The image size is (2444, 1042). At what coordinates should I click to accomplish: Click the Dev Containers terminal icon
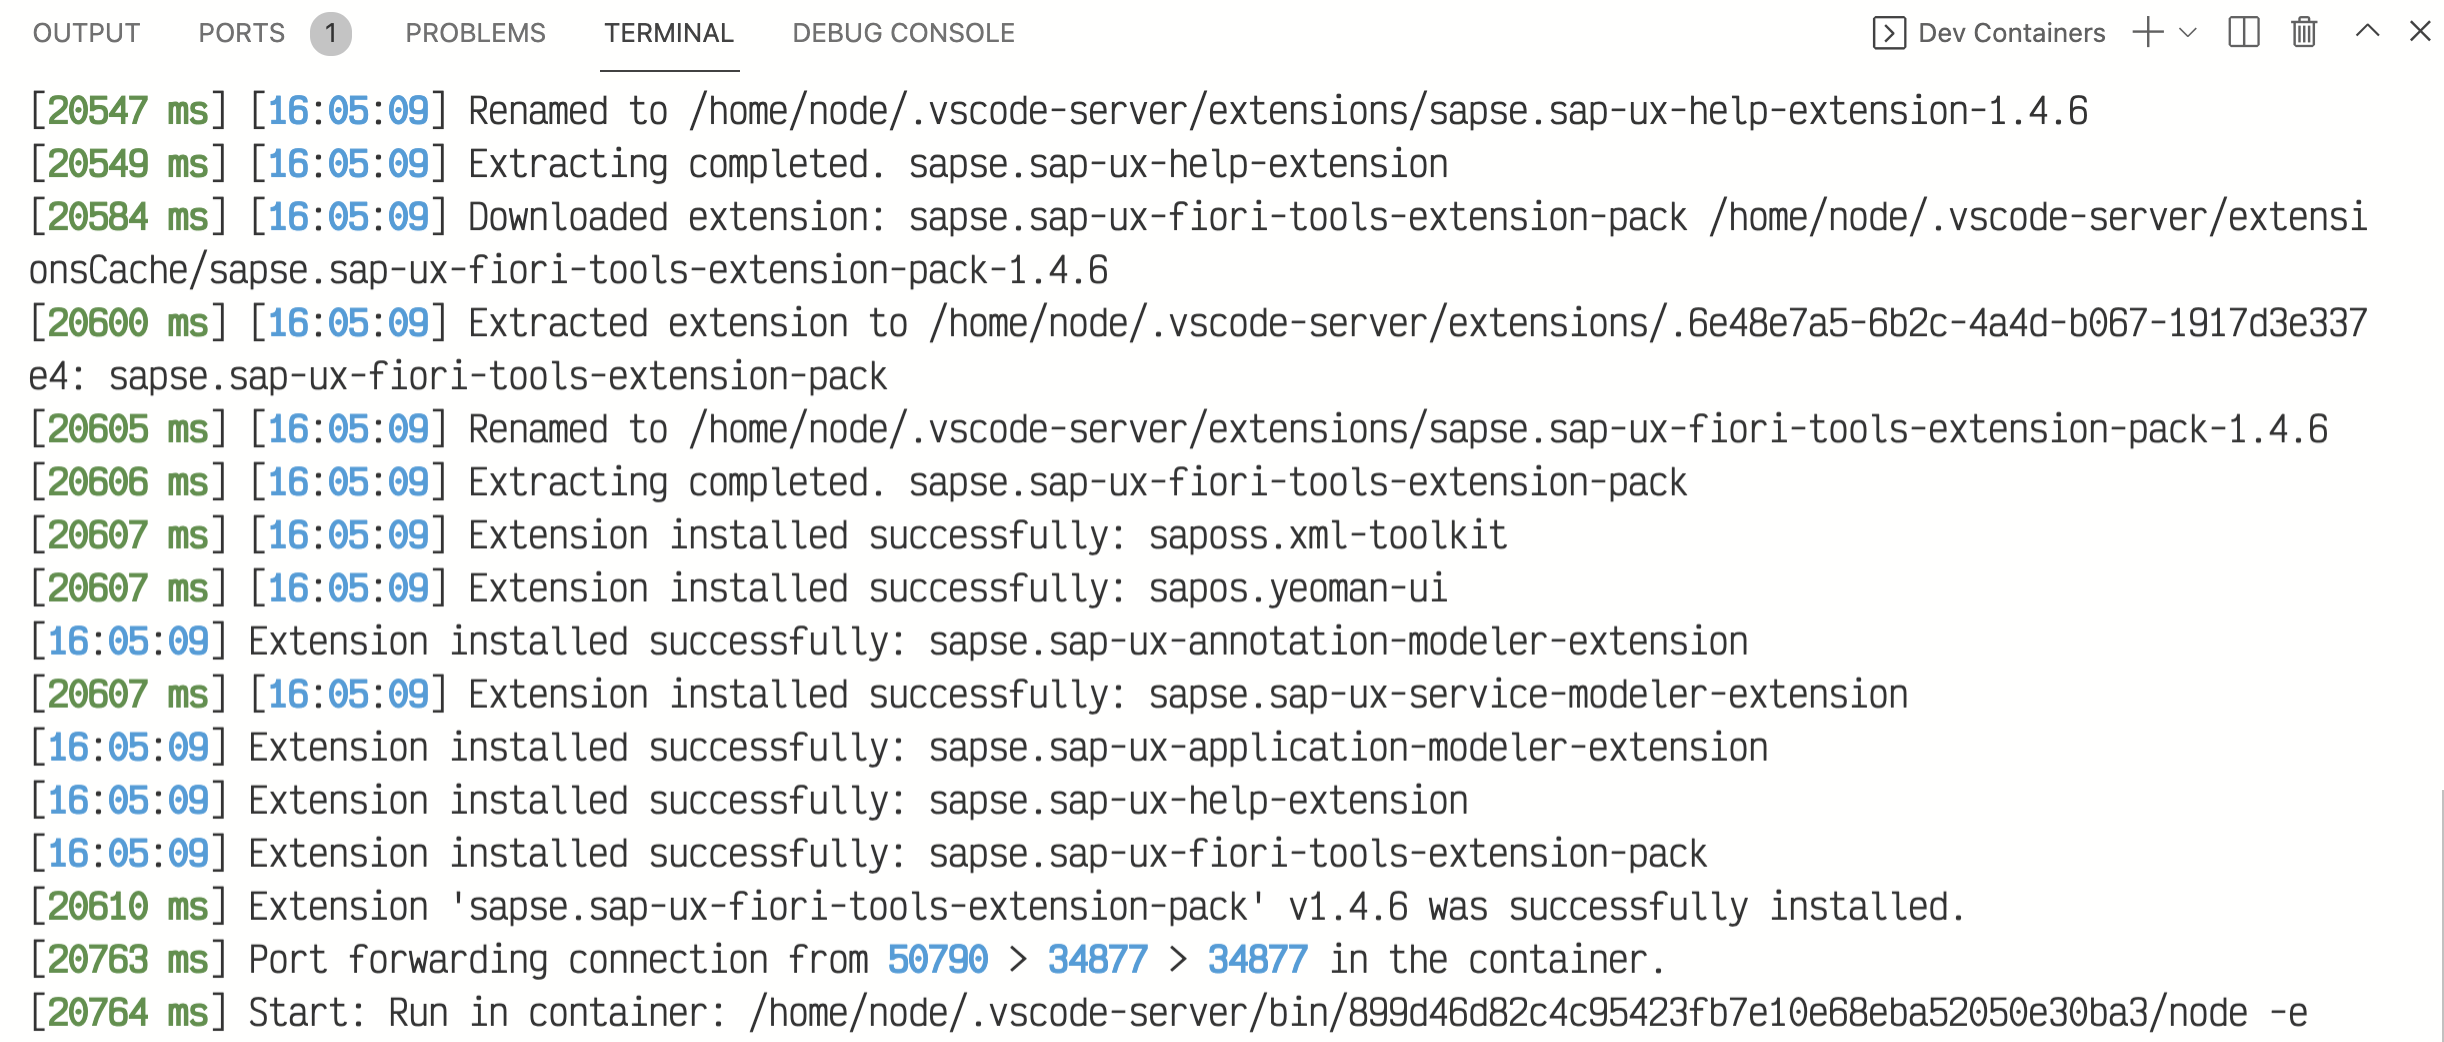coord(1888,33)
